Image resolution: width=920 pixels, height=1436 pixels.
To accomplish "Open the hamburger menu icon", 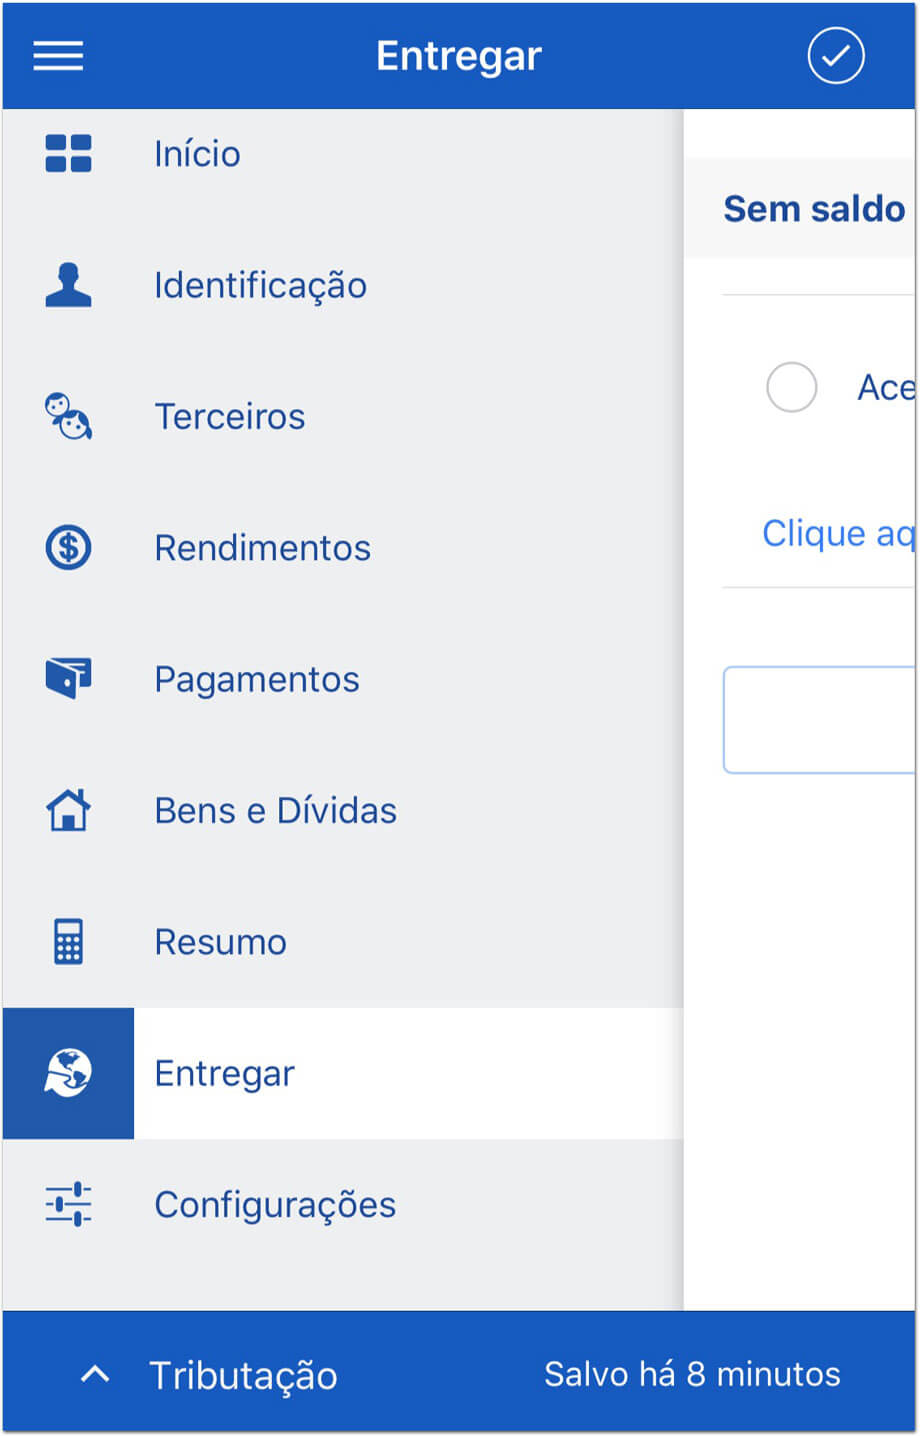I will pos(58,56).
